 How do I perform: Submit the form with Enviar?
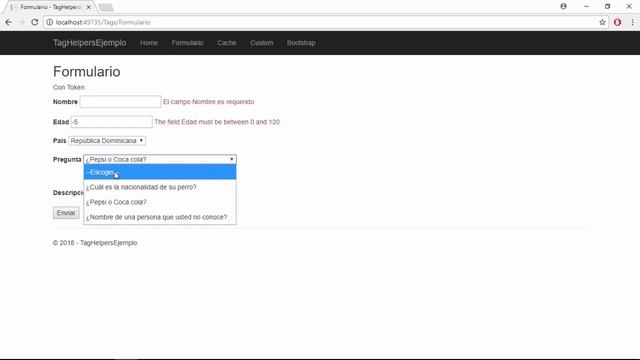[66, 213]
